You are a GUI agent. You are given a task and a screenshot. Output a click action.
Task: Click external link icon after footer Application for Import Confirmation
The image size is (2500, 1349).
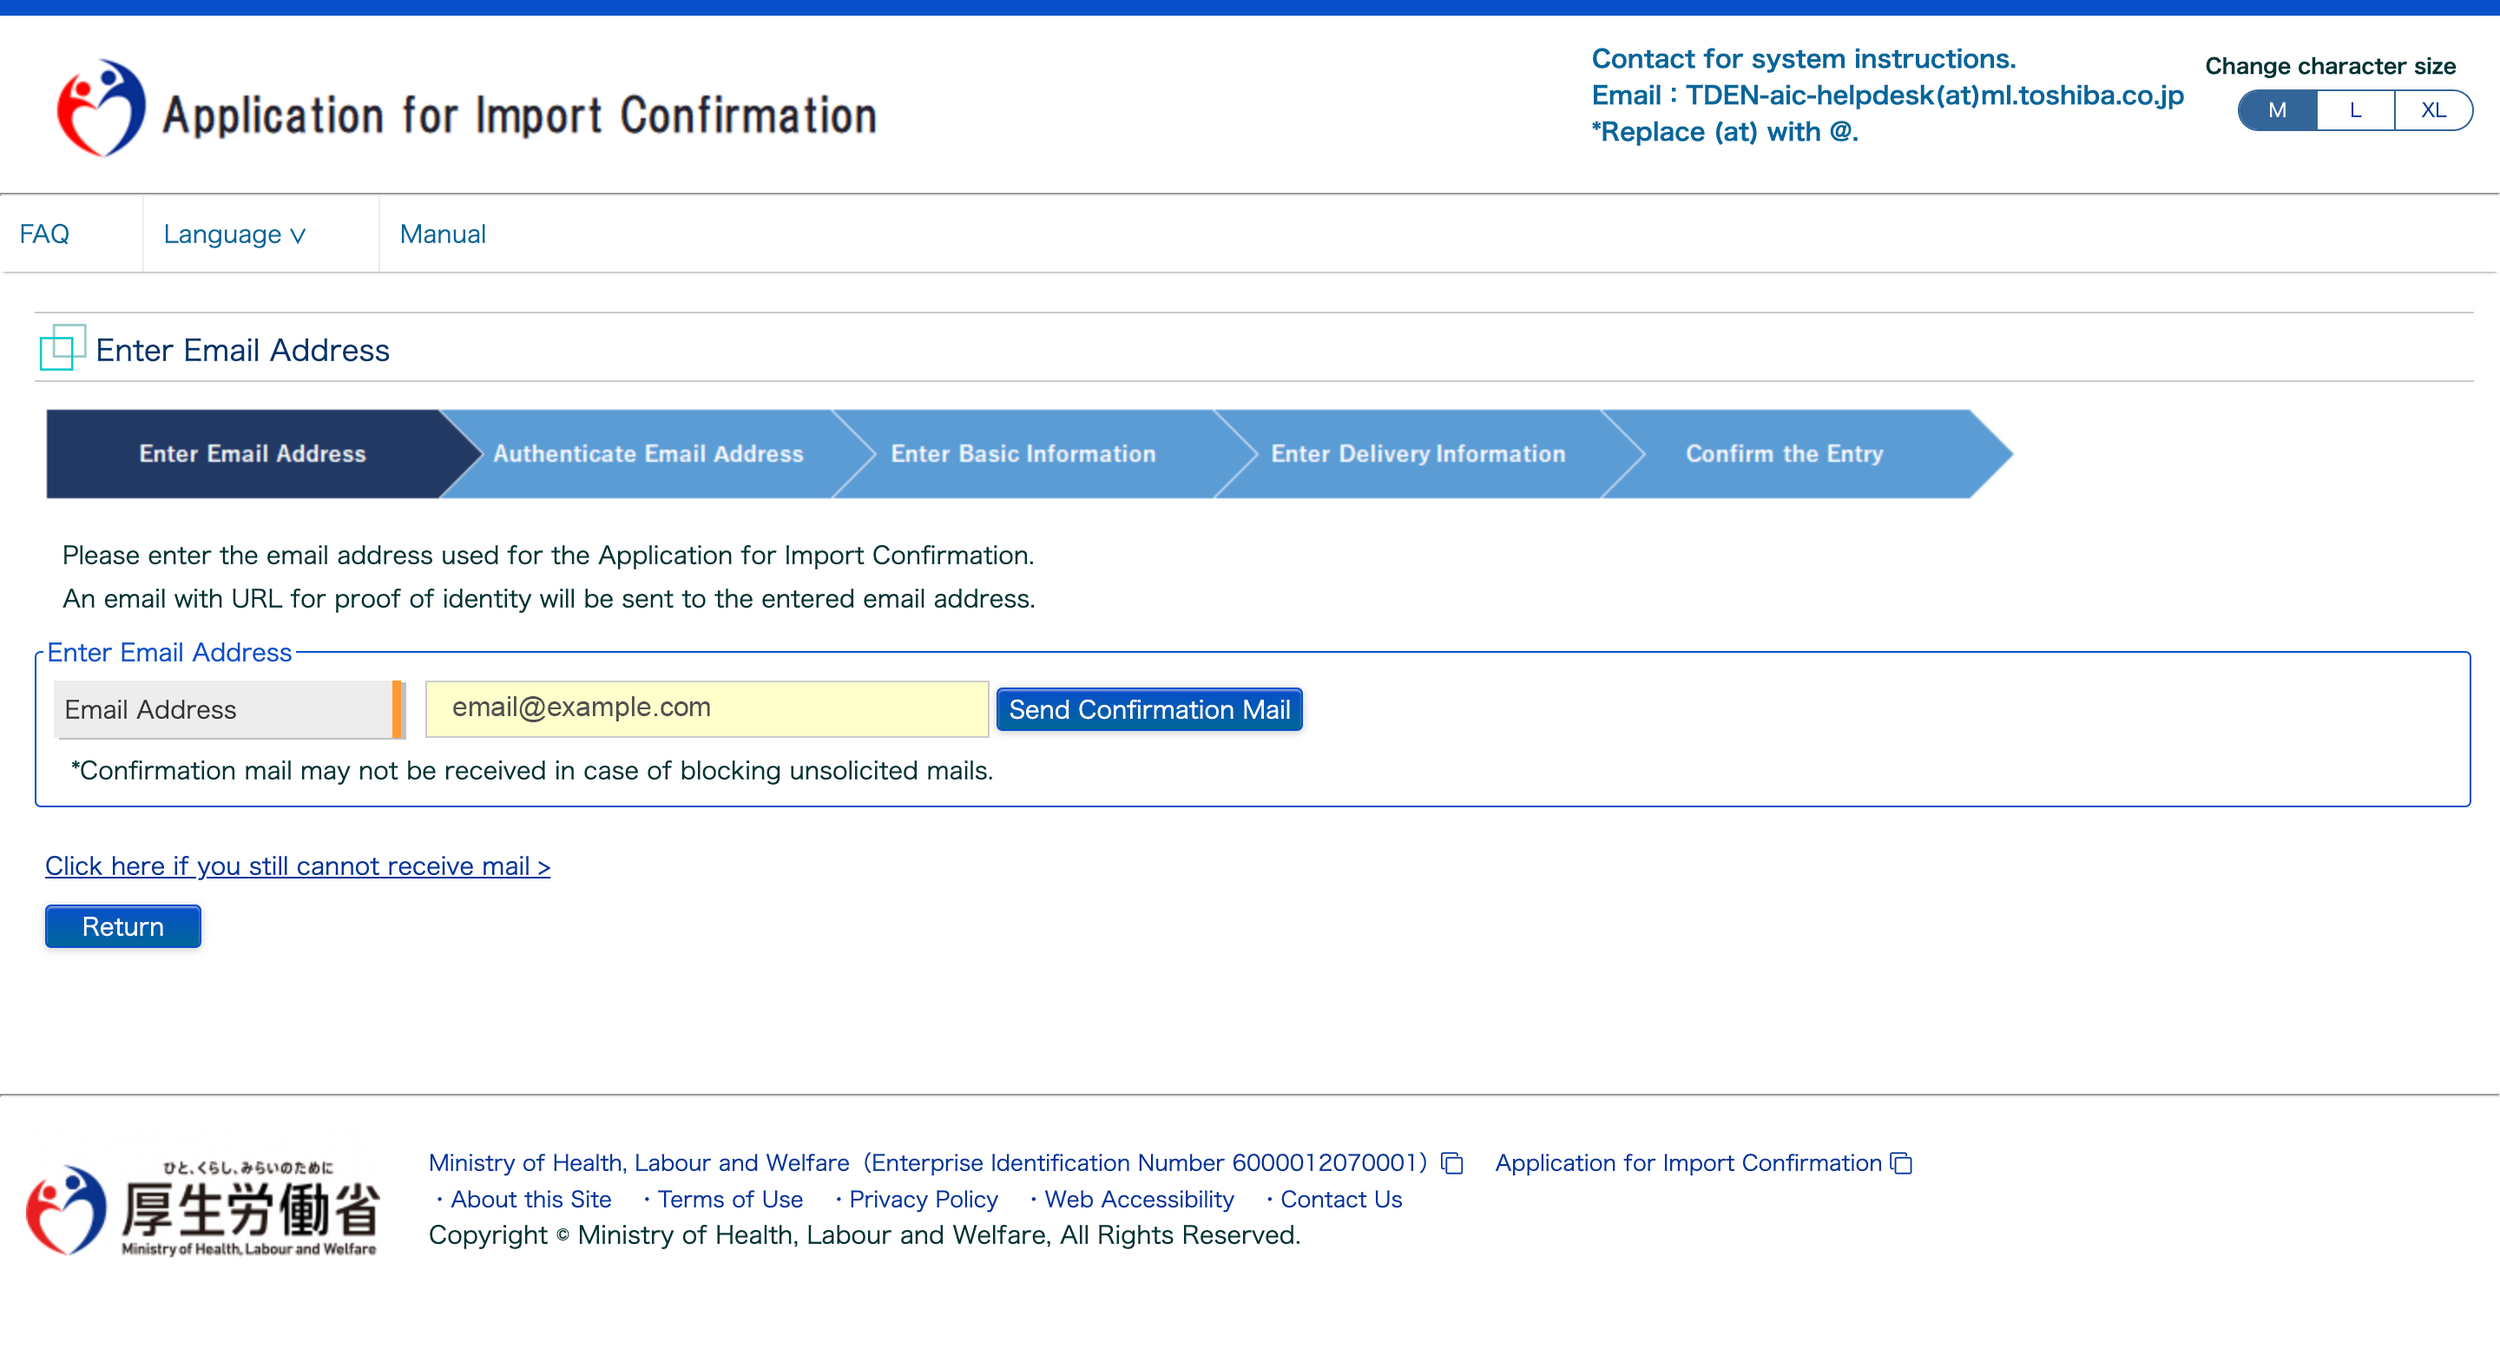[x=1901, y=1163]
